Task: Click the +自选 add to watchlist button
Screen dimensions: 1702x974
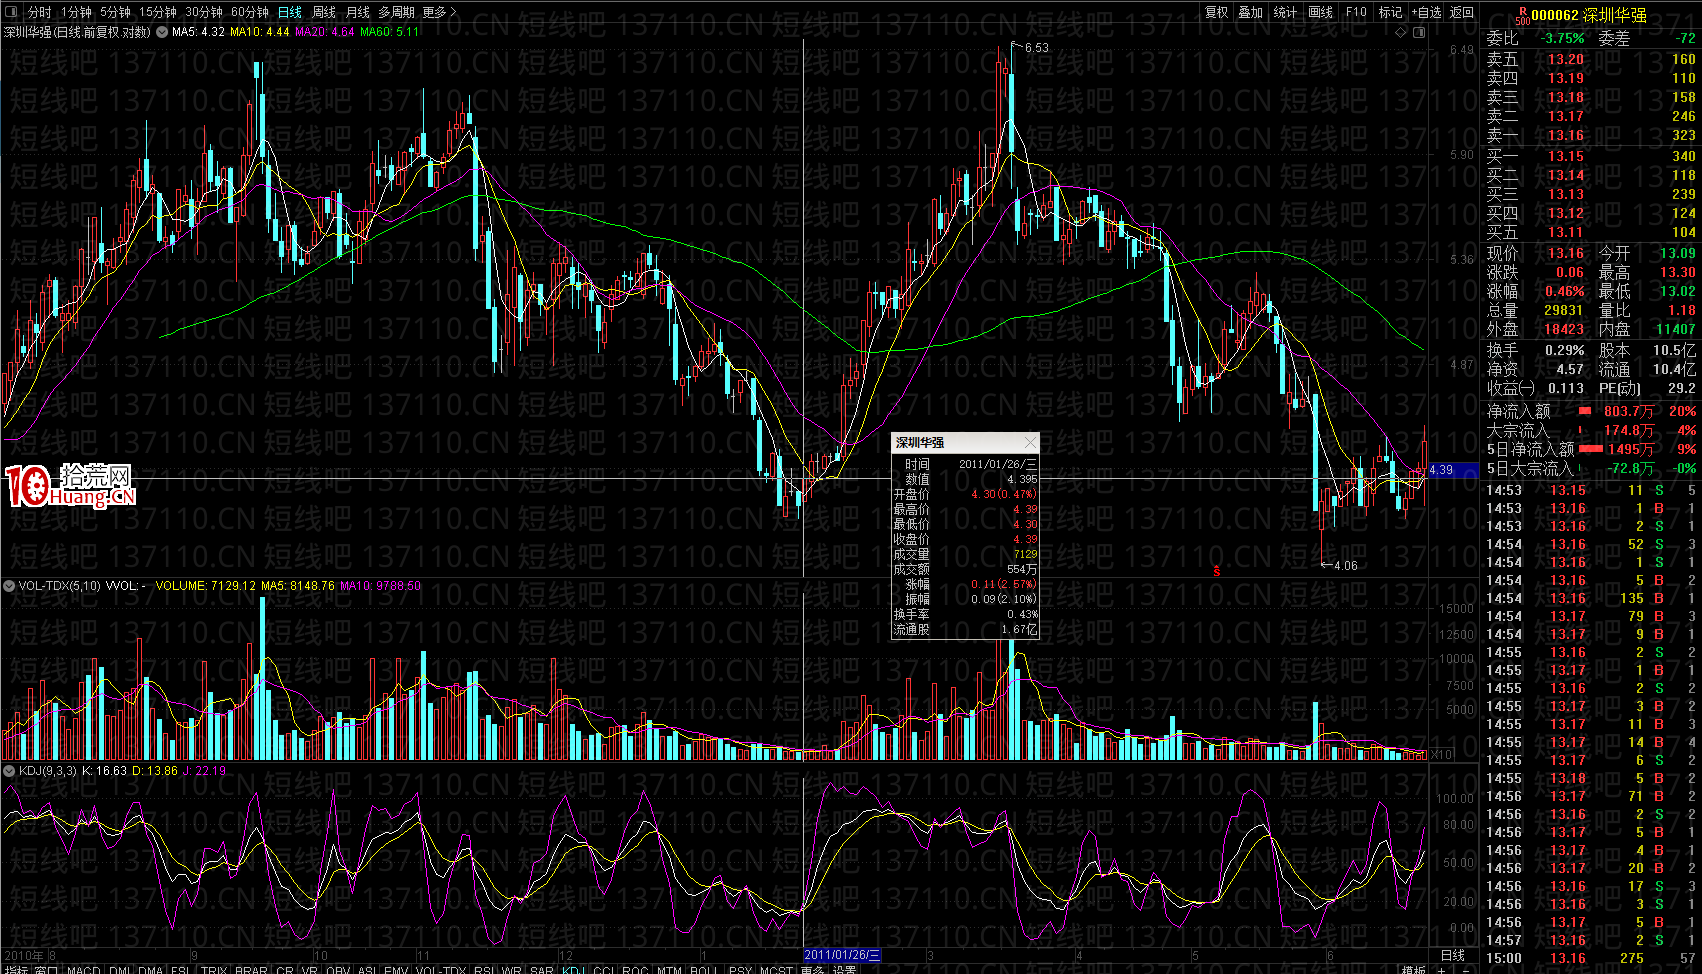Action: point(1426,12)
